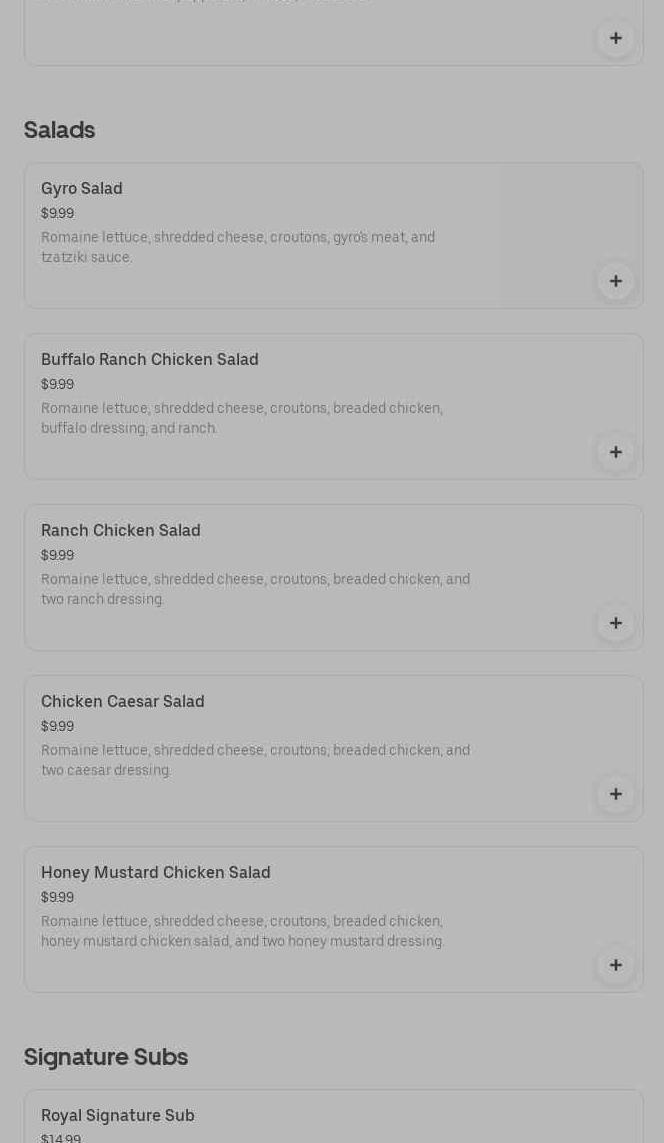
Task: Add Honey Mustard Chicken Salad plus icon
Action: tap(616, 965)
